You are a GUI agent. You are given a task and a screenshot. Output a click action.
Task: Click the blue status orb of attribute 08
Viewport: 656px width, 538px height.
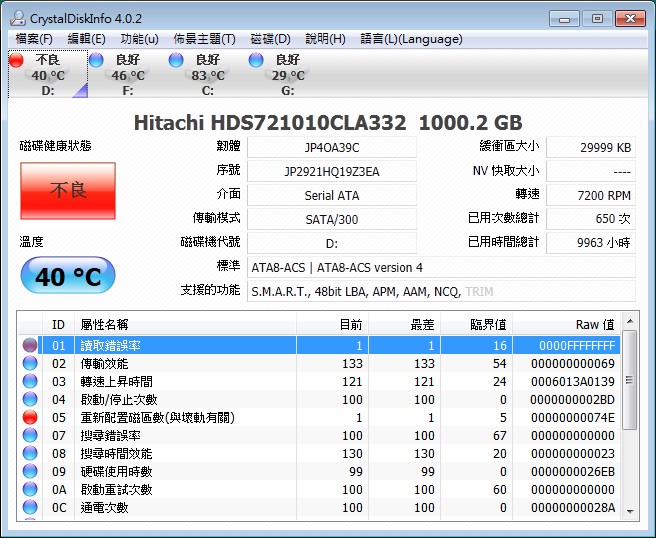pos(30,453)
